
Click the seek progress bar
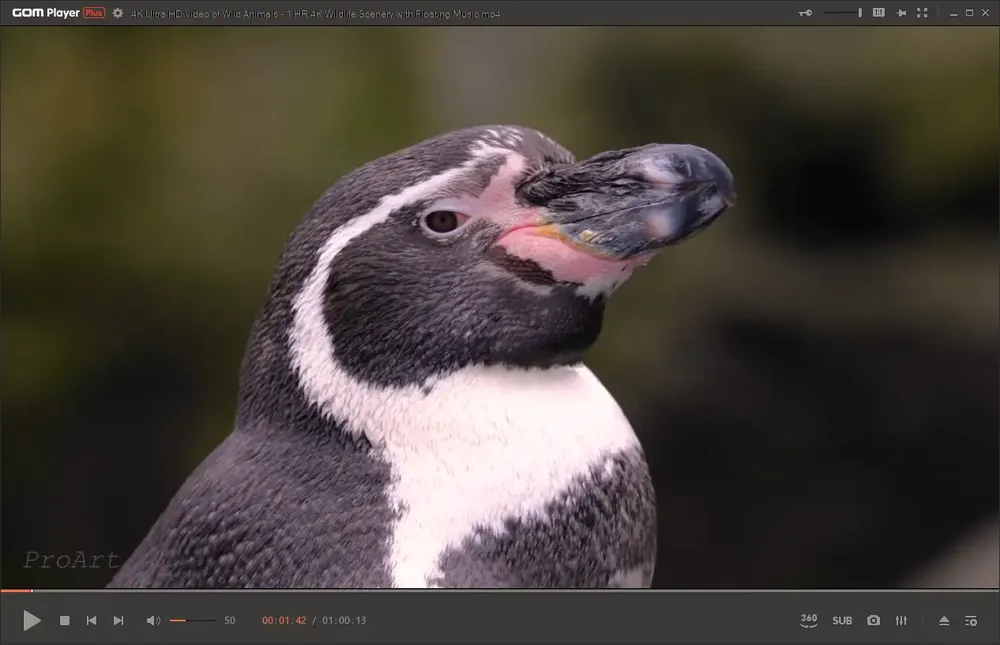tap(500, 591)
